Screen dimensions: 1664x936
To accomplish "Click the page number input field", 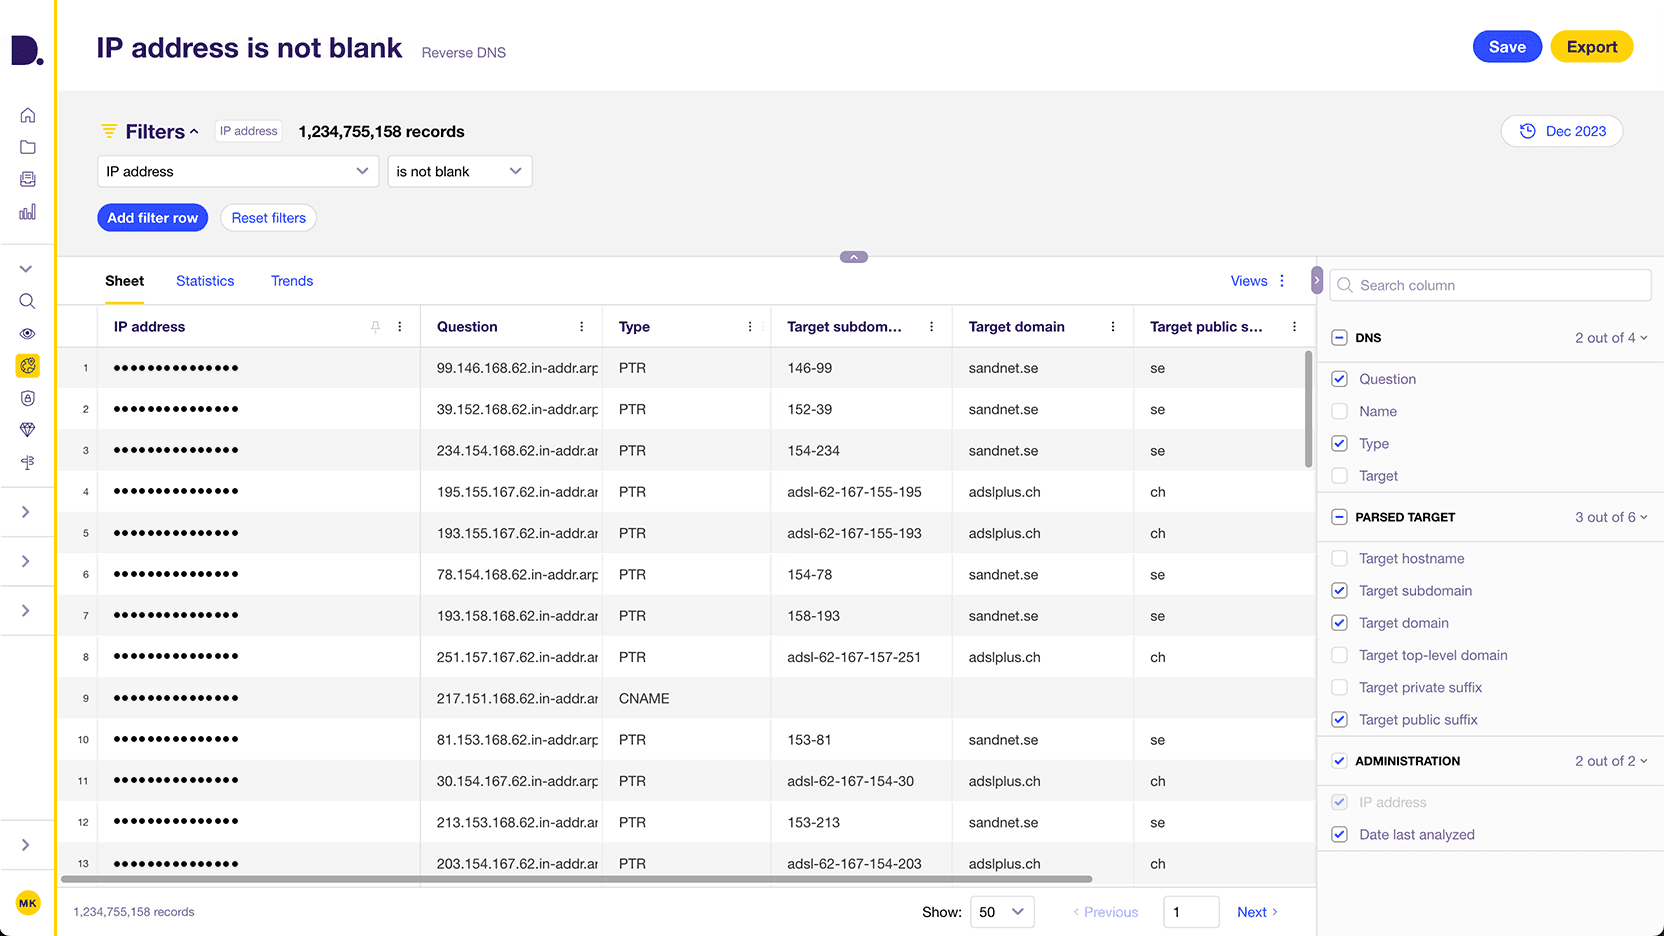I will (x=1191, y=912).
